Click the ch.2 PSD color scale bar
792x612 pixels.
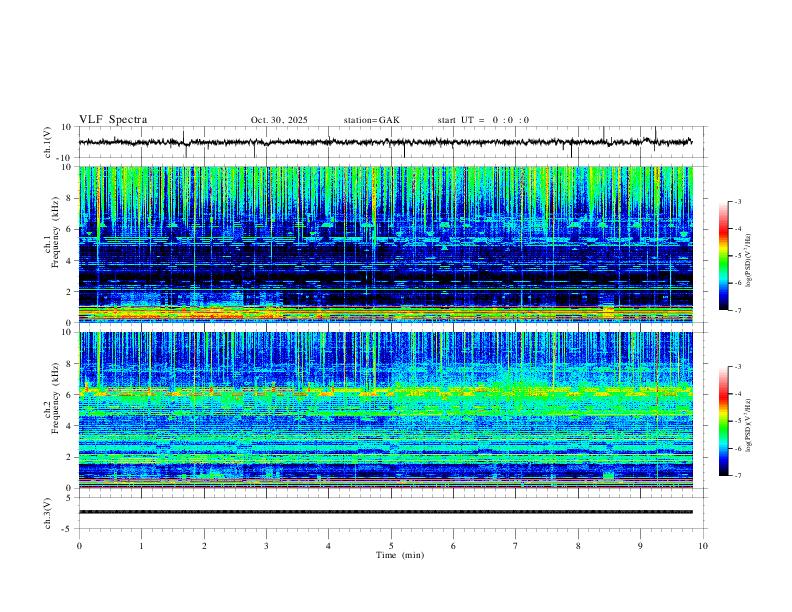tap(724, 421)
